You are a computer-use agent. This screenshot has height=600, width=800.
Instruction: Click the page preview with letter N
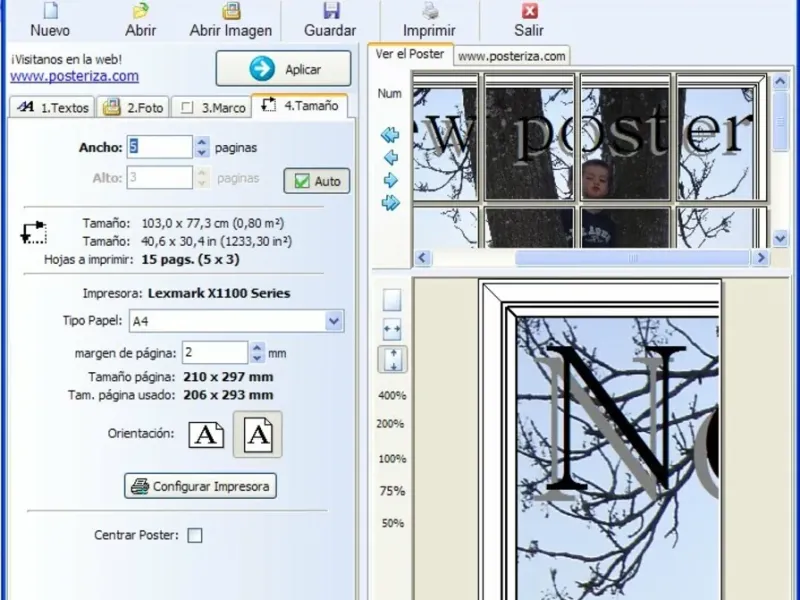coord(600,440)
